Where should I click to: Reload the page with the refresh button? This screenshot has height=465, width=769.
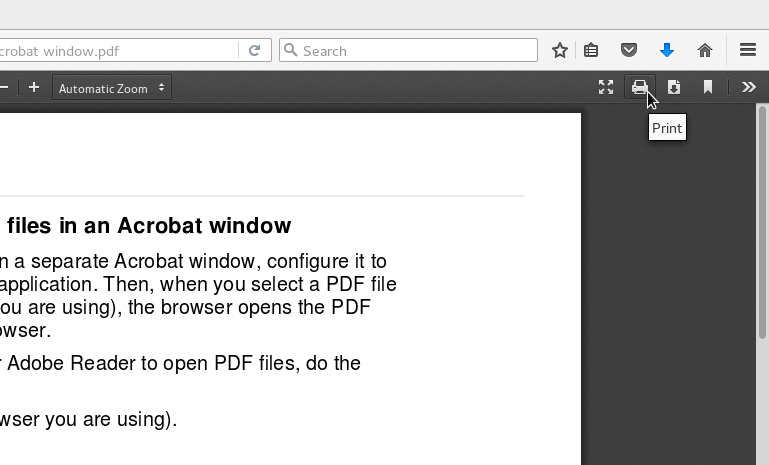pos(255,50)
